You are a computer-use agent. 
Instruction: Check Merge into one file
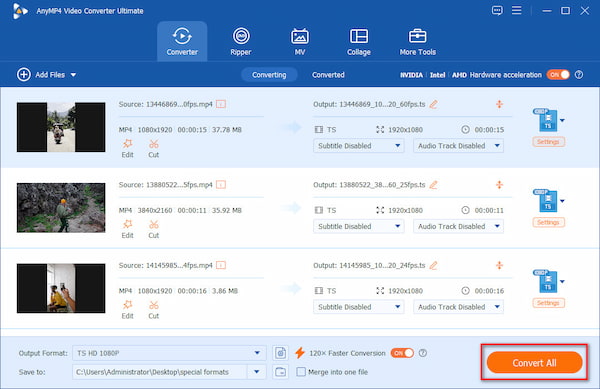tap(301, 372)
